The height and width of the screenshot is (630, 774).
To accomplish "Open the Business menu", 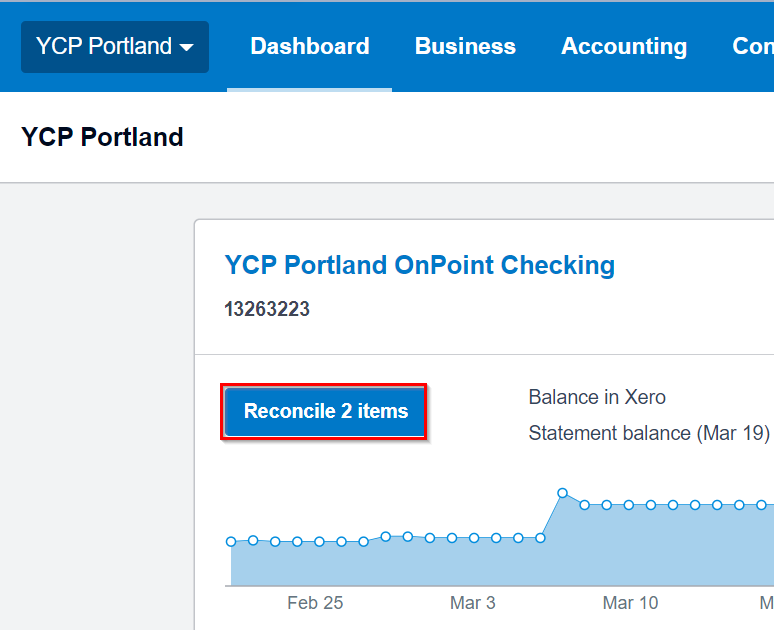I will pos(465,46).
